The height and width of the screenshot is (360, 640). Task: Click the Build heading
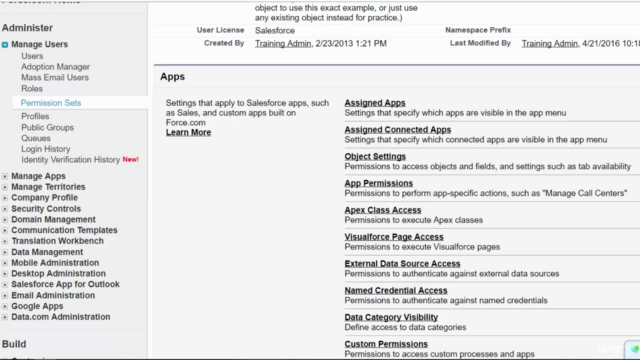click(14, 344)
